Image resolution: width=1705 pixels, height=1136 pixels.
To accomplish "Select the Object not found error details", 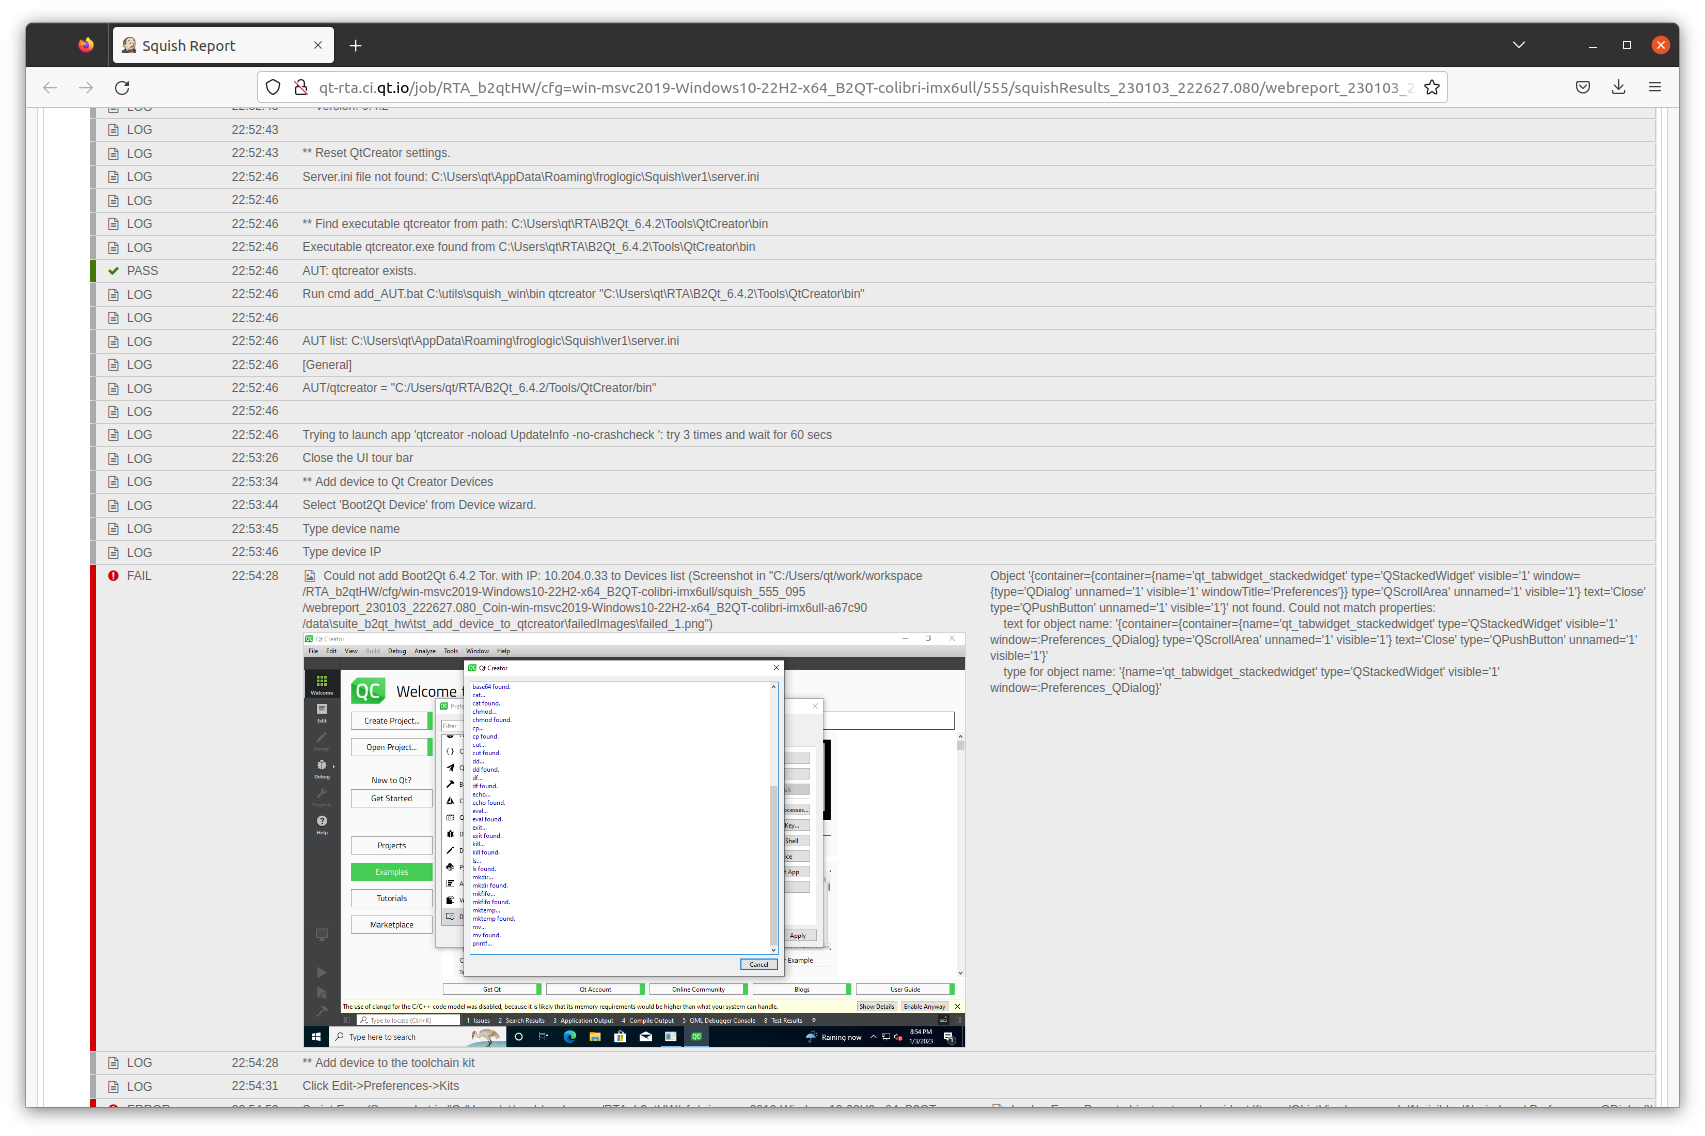I will (x=1318, y=632).
